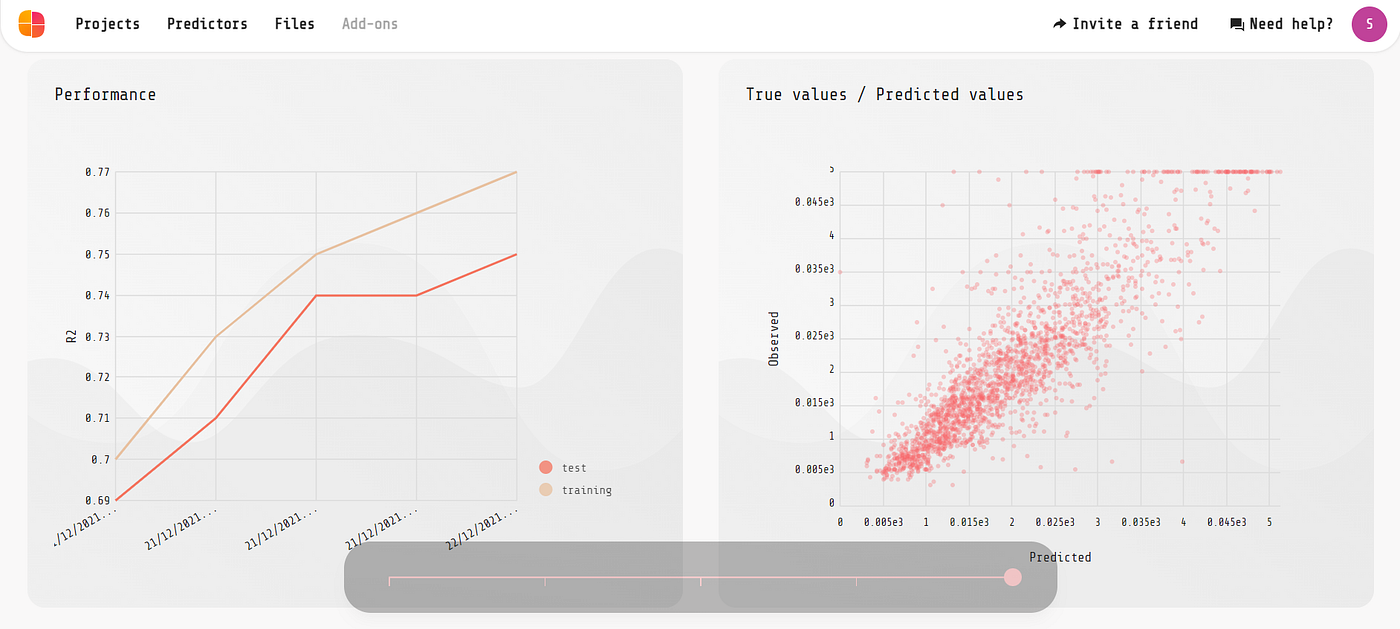Image resolution: width=1400 pixels, height=629 pixels.
Task: Click the training line endpoint at 0.77
Action: click(516, 172)
